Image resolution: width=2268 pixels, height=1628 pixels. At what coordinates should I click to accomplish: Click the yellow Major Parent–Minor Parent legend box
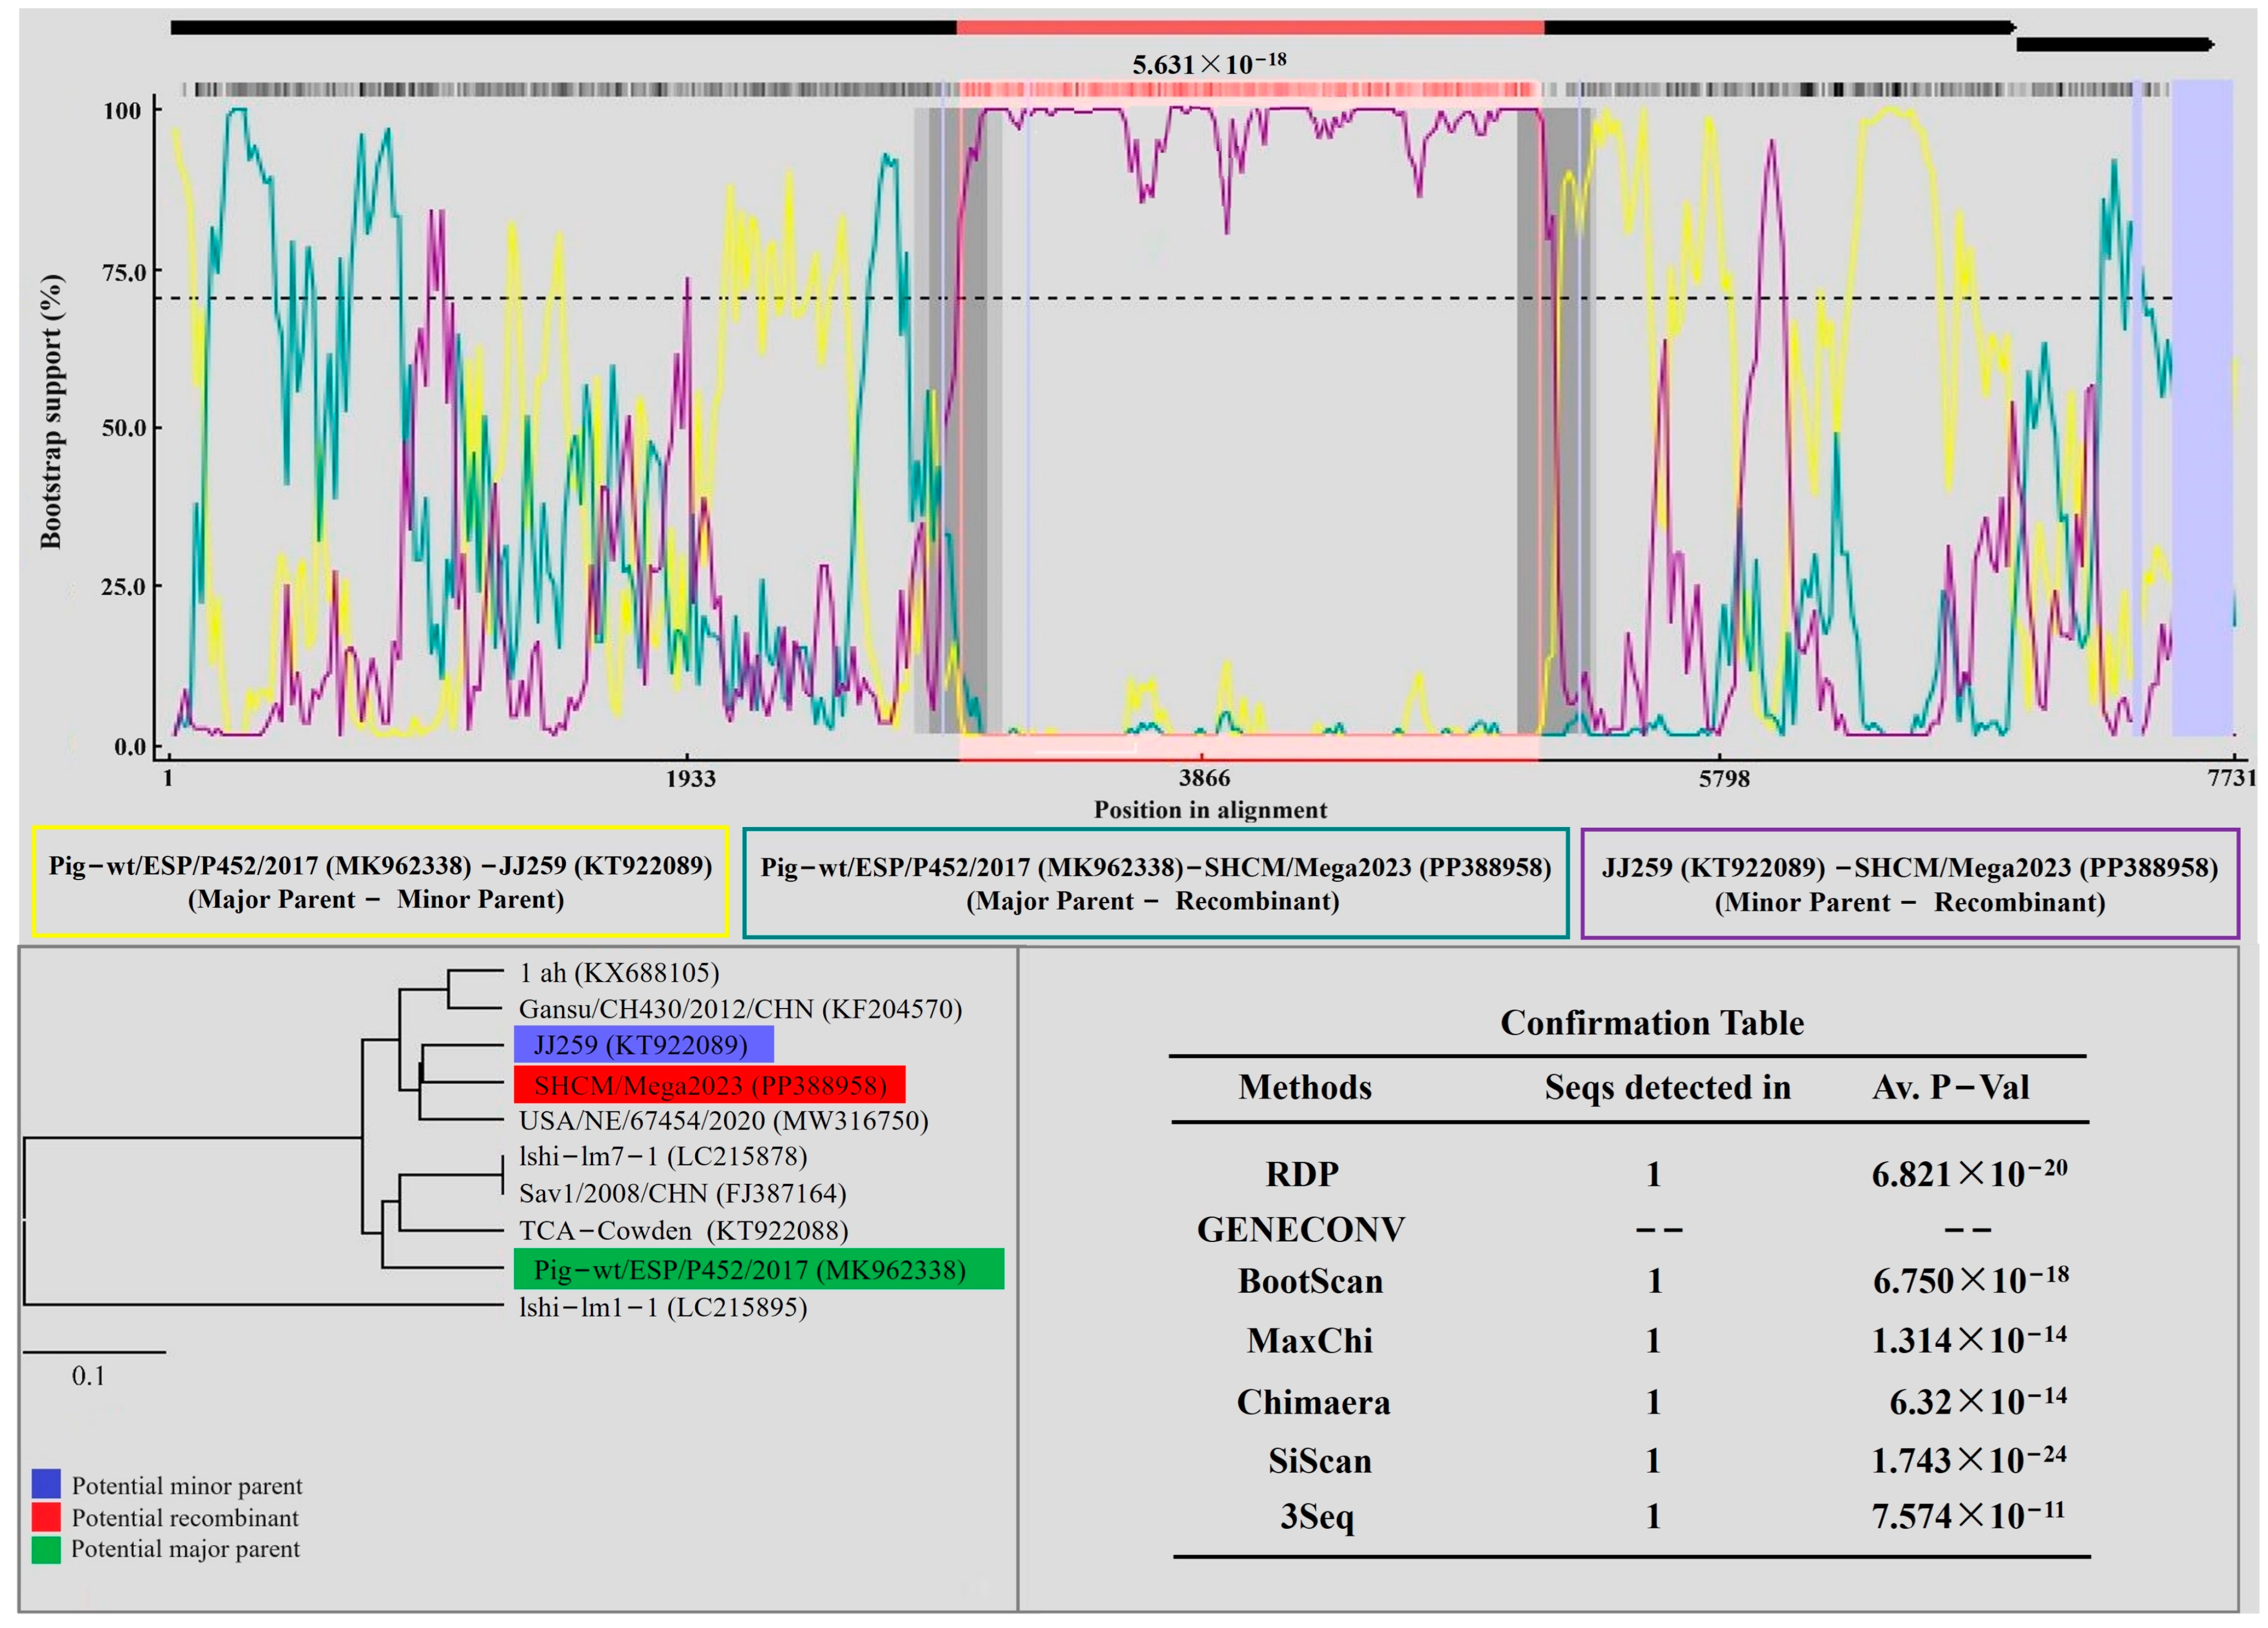click(380, 882)
